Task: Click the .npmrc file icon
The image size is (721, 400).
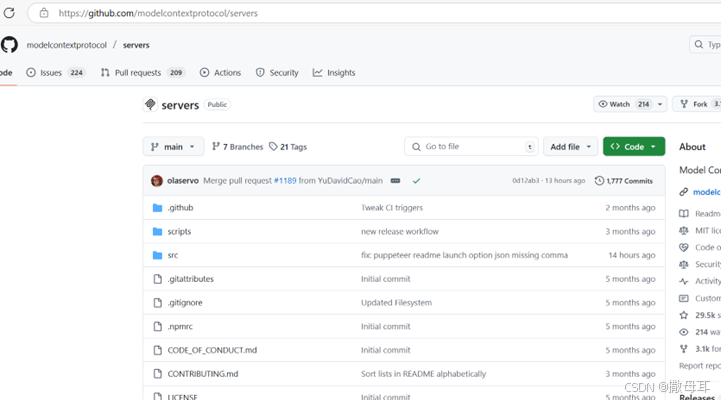Action: [x=158, y=326]
